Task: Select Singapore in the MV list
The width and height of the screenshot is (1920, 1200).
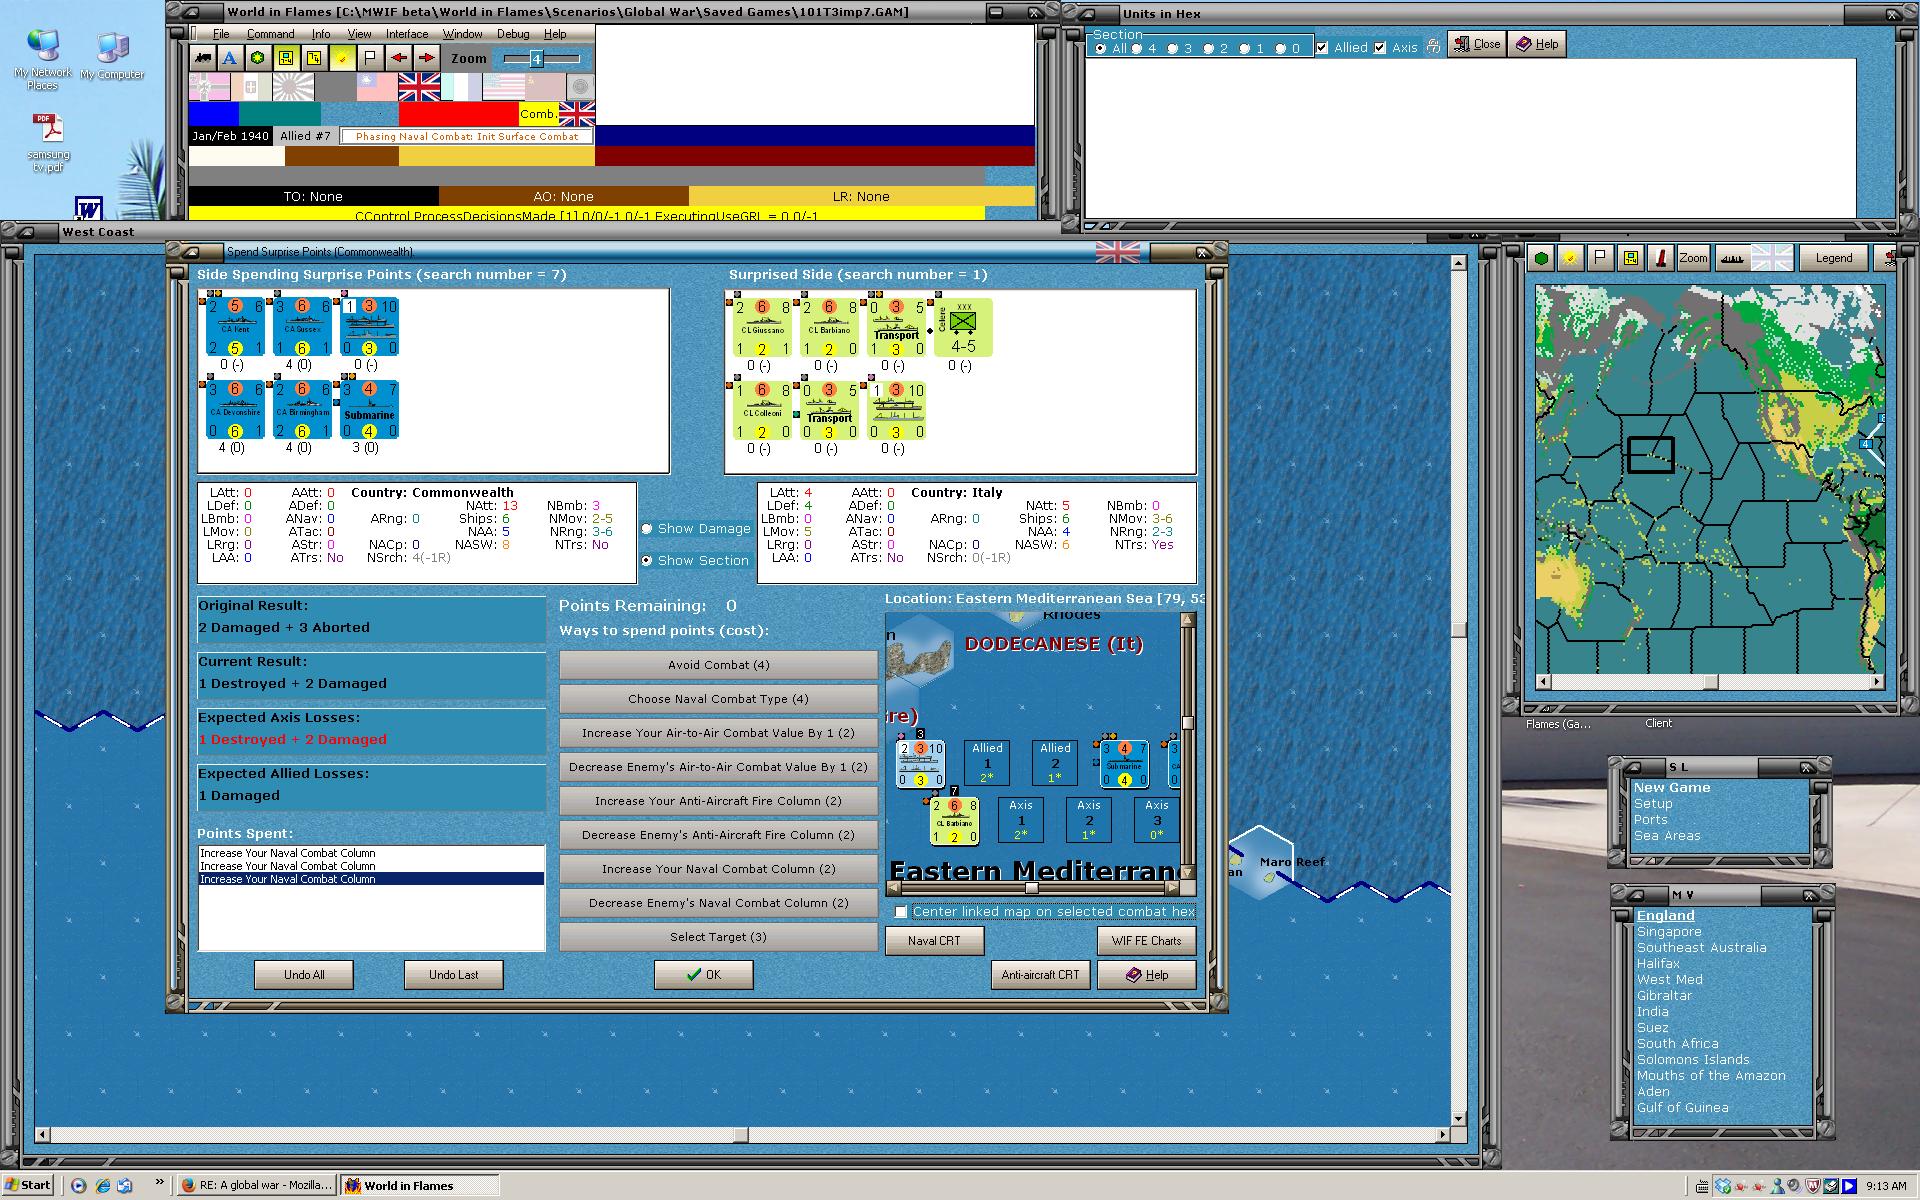Action: pos(1668,932)
